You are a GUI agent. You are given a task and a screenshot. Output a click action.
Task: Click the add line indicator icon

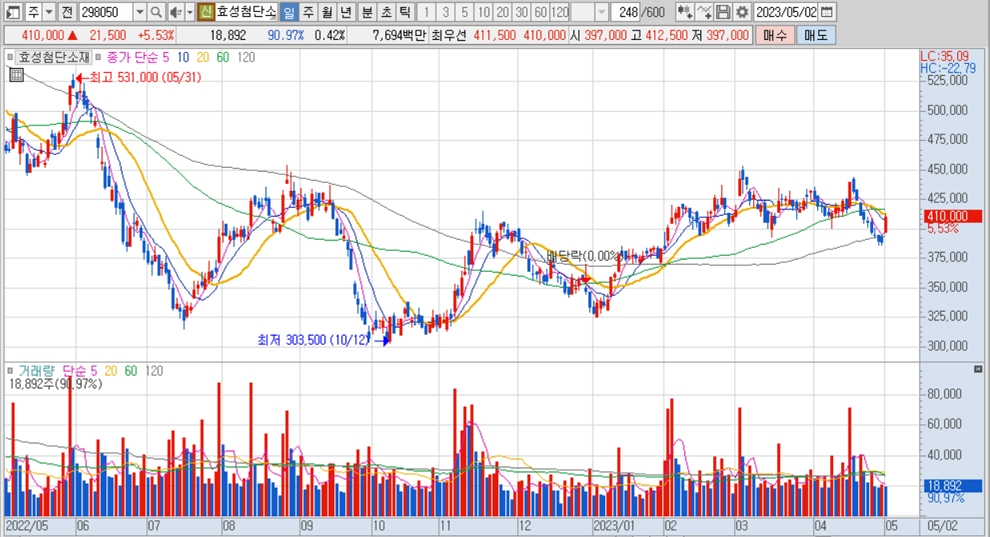[x=704, y=12]
